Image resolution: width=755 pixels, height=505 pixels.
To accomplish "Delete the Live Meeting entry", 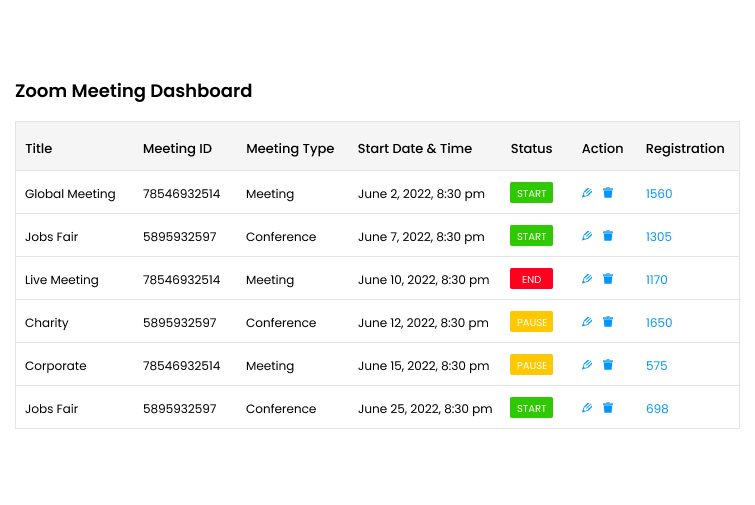I will click(x=608, y=279).
